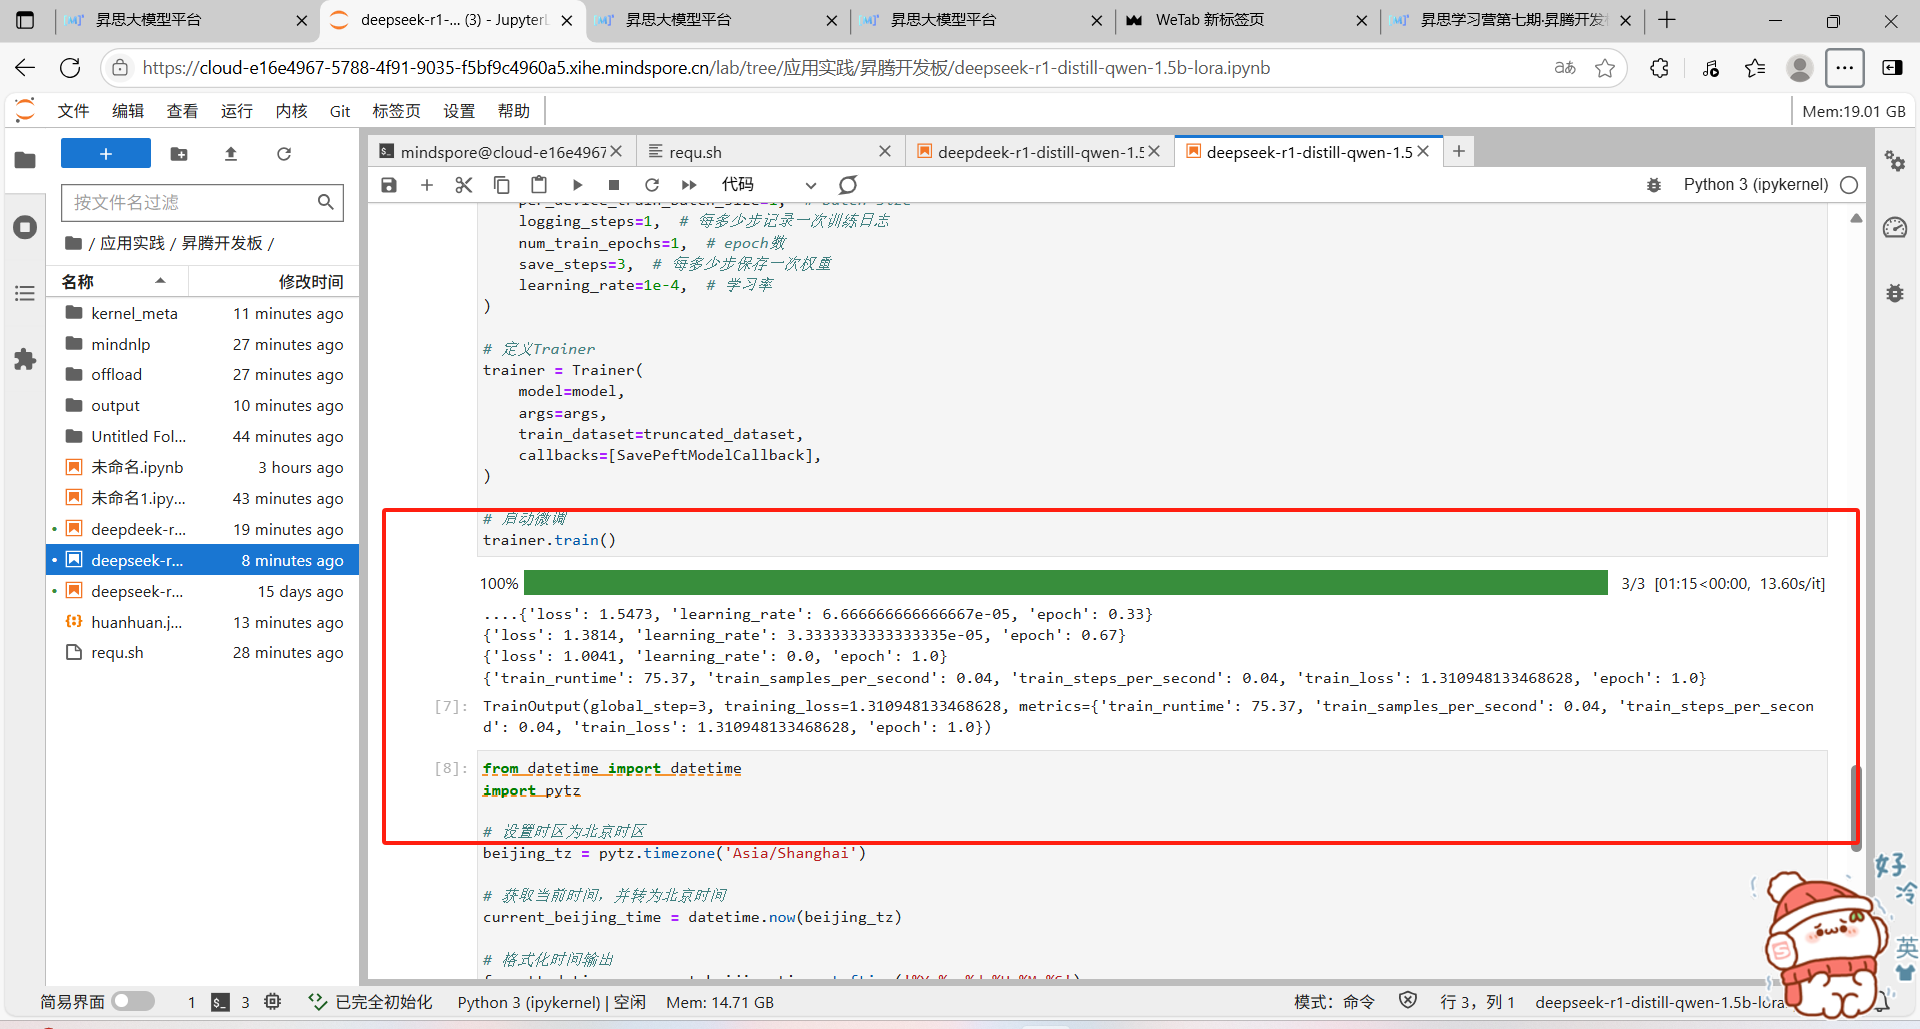
Task: Save the notebook with the save icon
Action: tap(389, 185)
